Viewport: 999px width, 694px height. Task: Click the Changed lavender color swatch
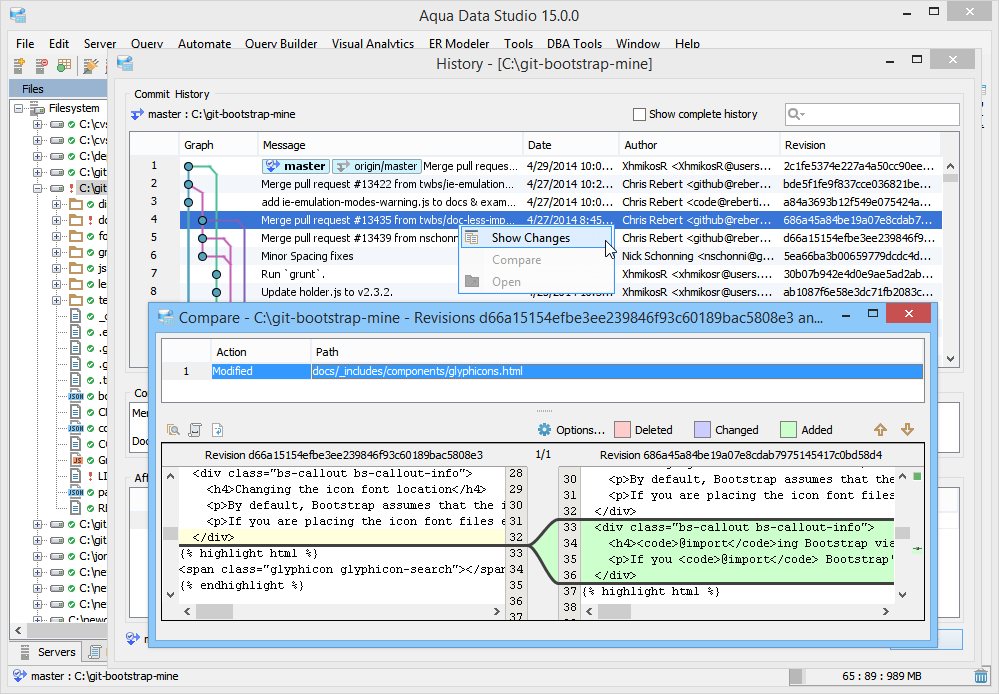point(702,430)
